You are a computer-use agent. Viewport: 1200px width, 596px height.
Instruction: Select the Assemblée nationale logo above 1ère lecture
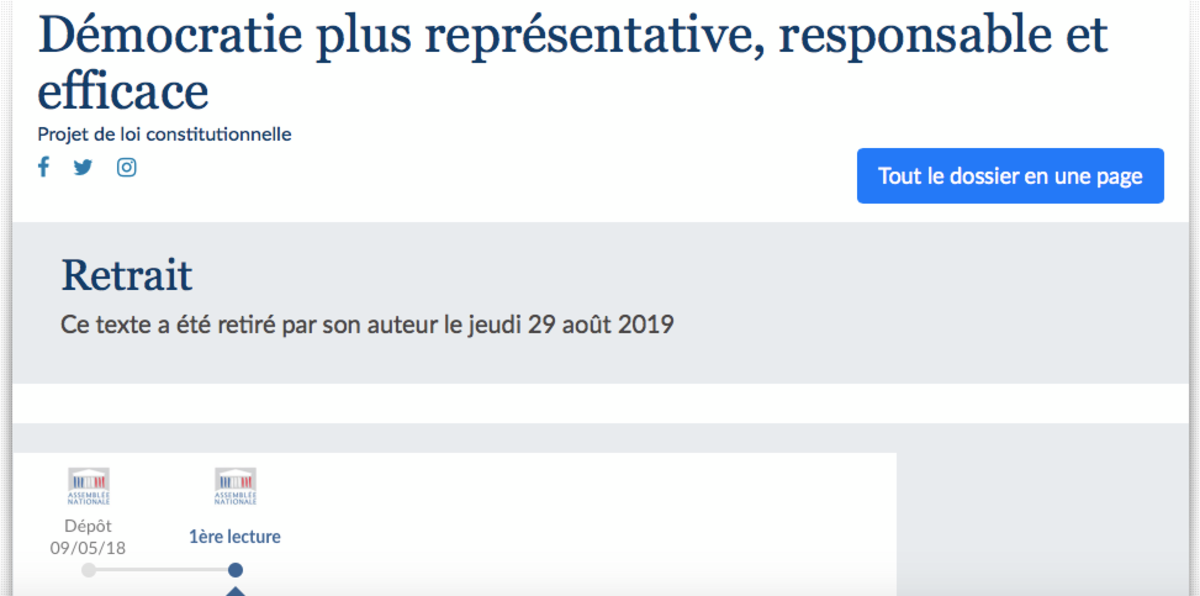(x=235, y=486)
